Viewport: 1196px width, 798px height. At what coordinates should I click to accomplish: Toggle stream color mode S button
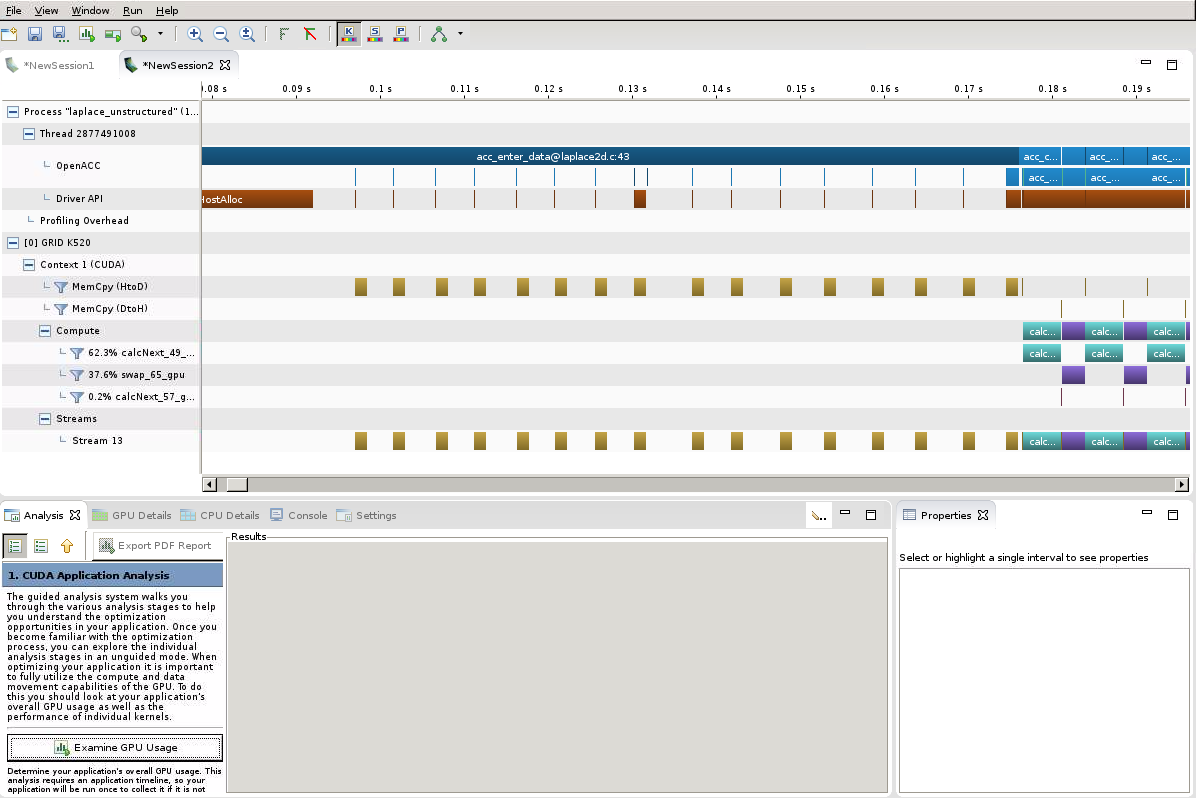(375, 34)
